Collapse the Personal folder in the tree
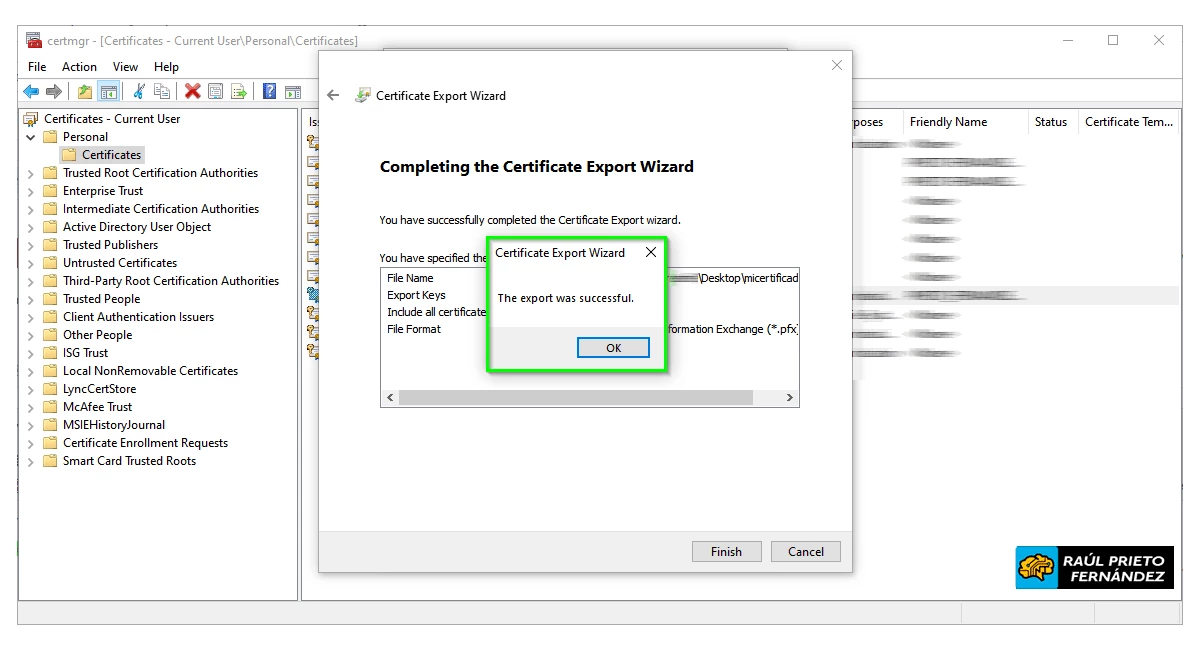Viewport: 1200px width, 650px height. (x=29, y=136)
